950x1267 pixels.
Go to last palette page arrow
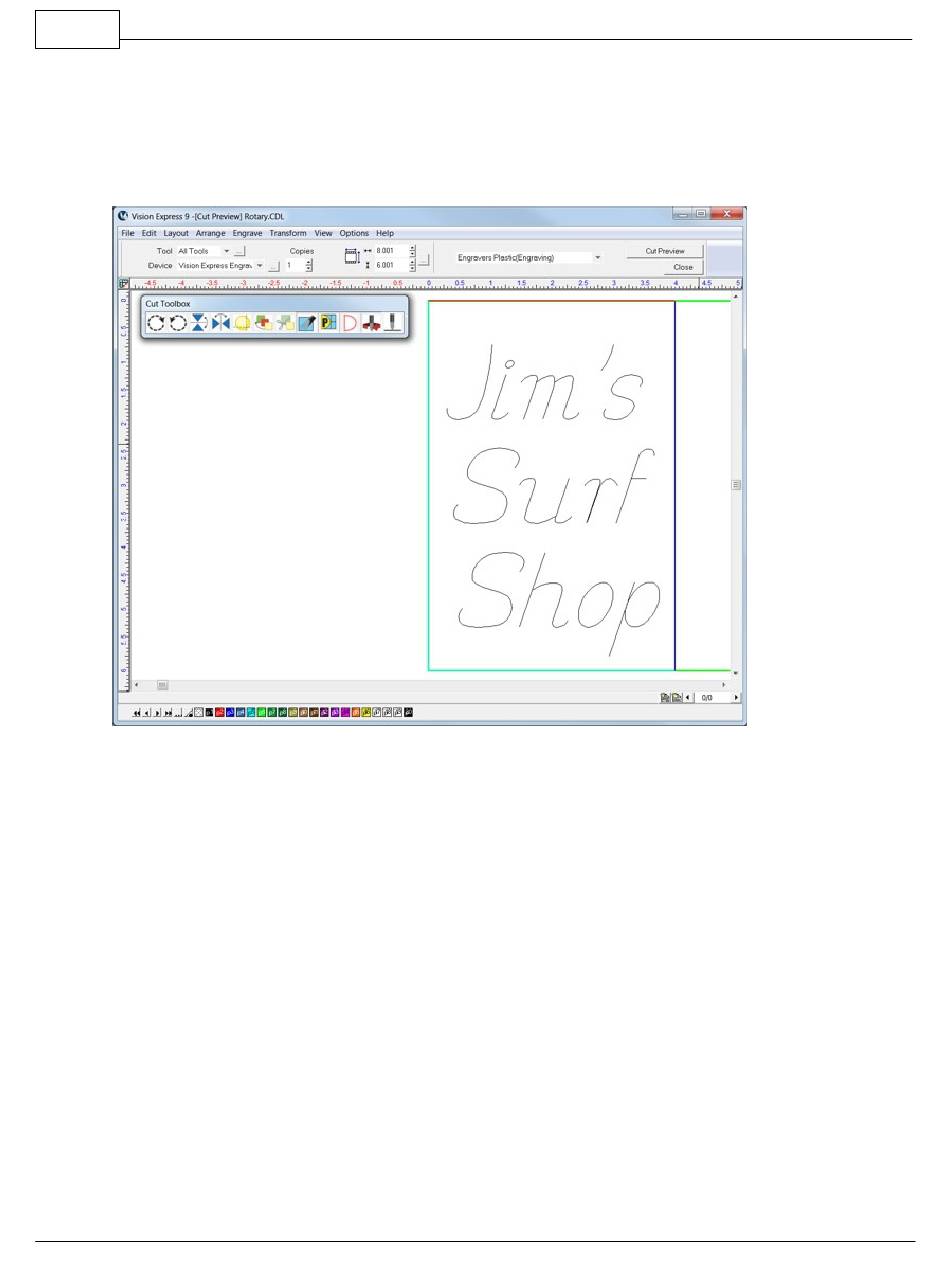click(x=168, y=713)
